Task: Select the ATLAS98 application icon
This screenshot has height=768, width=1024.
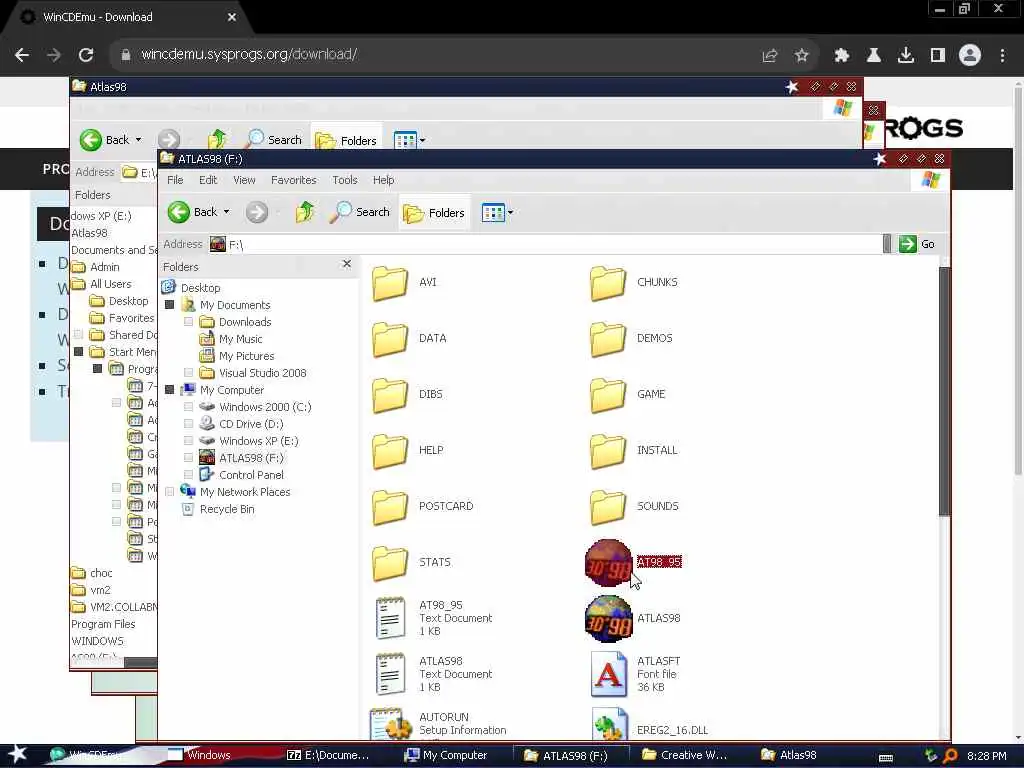Action: (x=609, y=618)
